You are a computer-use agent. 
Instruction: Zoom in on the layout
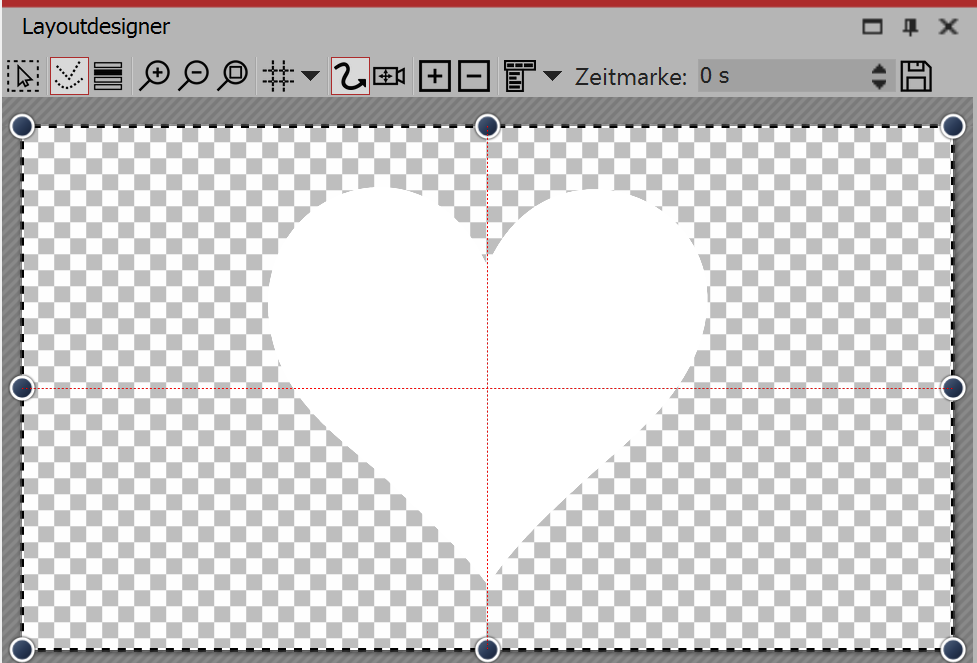(155, 75)
